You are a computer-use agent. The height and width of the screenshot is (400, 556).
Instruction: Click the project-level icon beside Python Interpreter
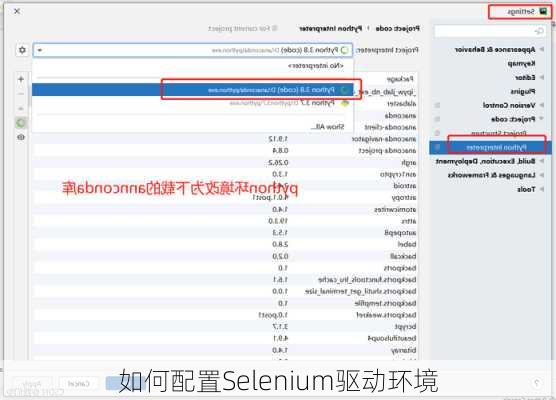[437, 147]
